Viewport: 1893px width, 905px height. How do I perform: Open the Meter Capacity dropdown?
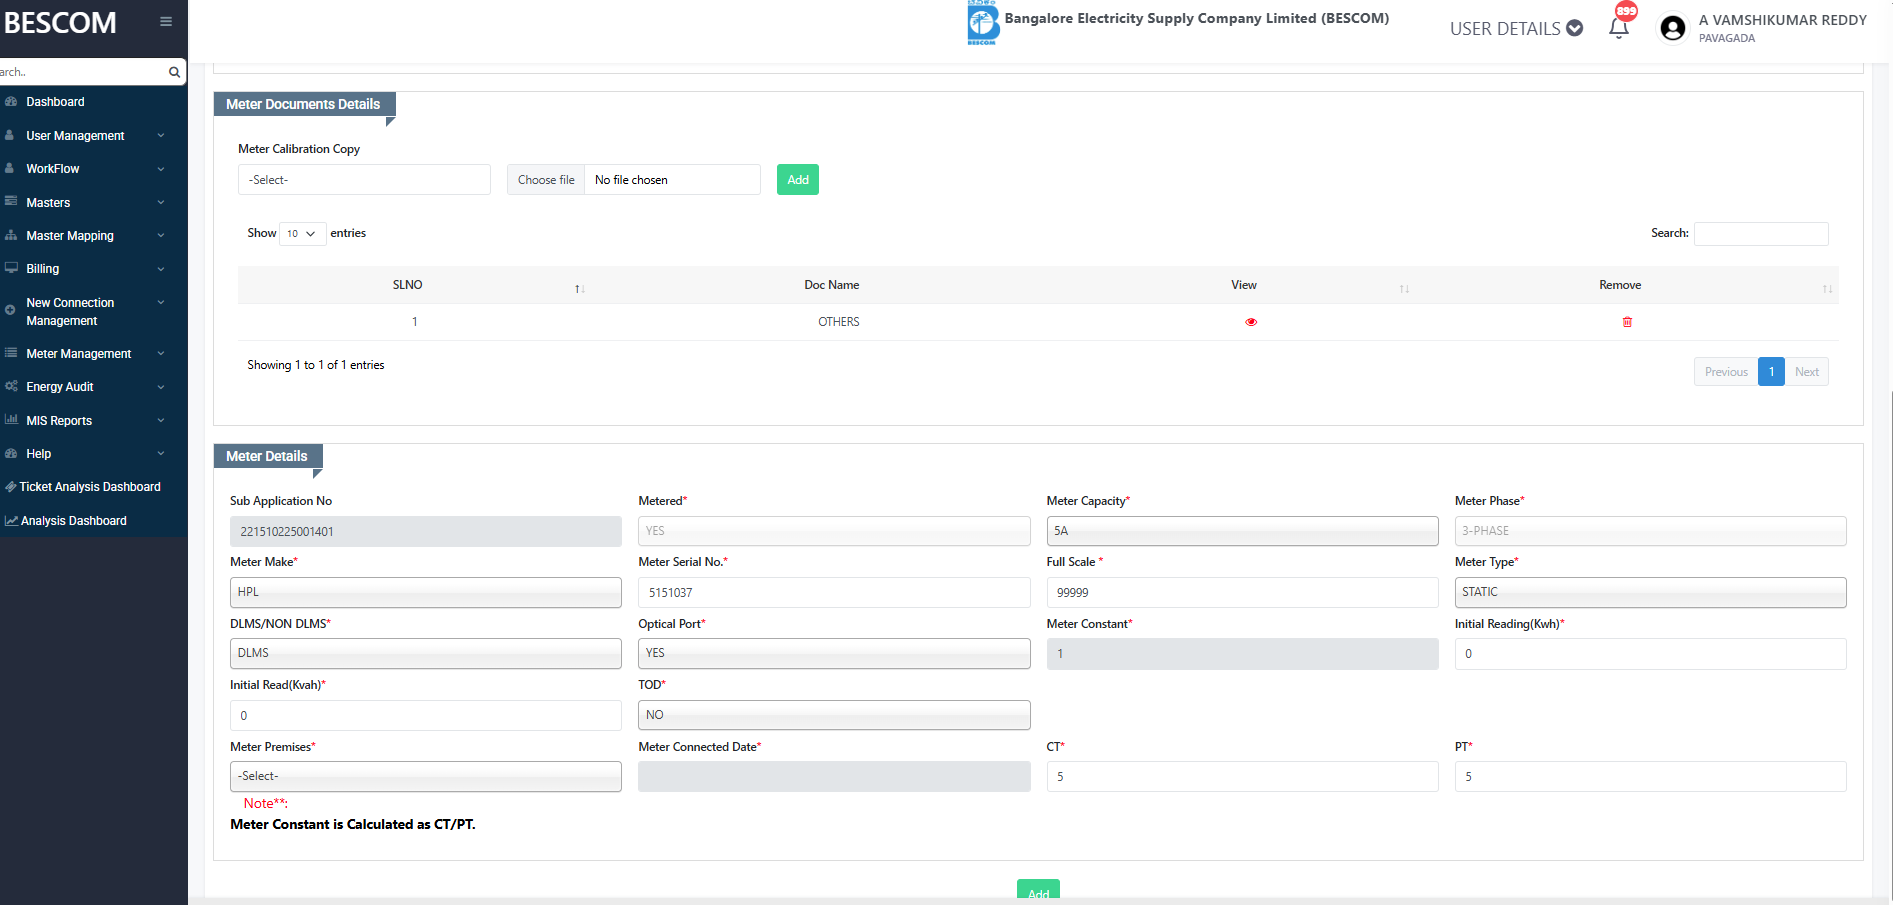pyautogui.click(x=1242, y=531)
